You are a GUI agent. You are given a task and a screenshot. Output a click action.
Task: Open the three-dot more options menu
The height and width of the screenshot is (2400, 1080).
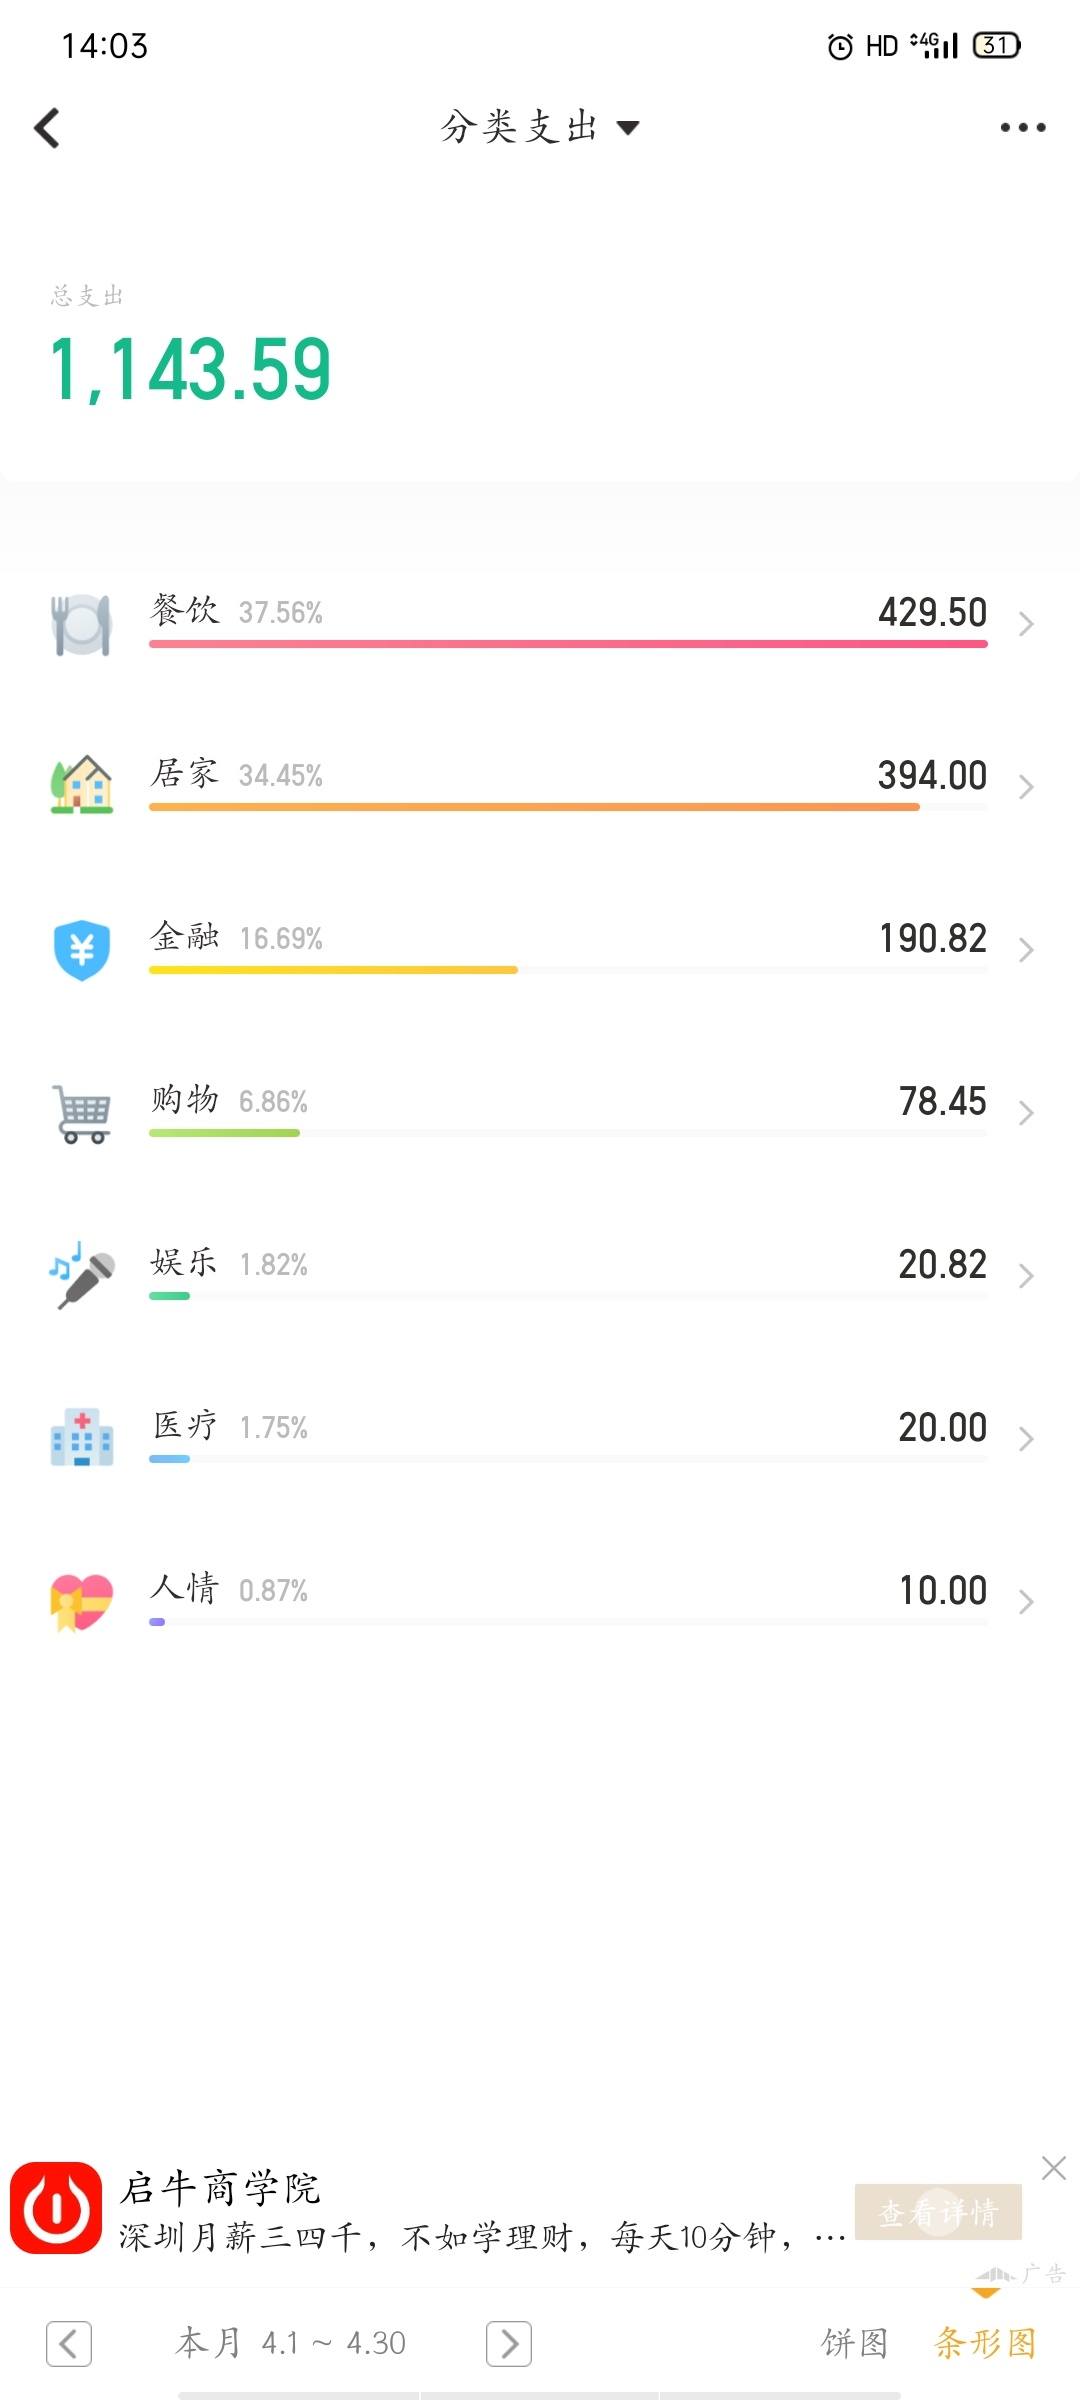point(1023,128)
